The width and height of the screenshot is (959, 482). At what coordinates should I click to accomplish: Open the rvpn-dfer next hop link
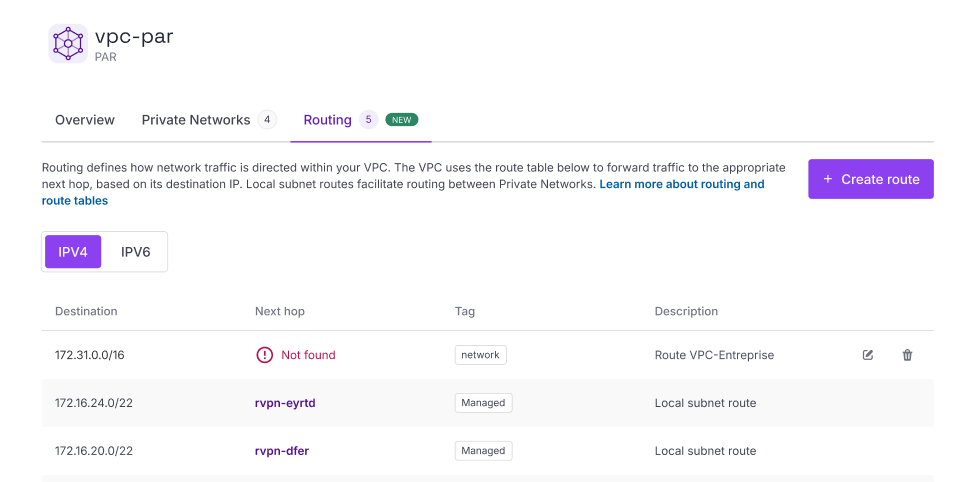pyautogui.click(x=282, y=451)
